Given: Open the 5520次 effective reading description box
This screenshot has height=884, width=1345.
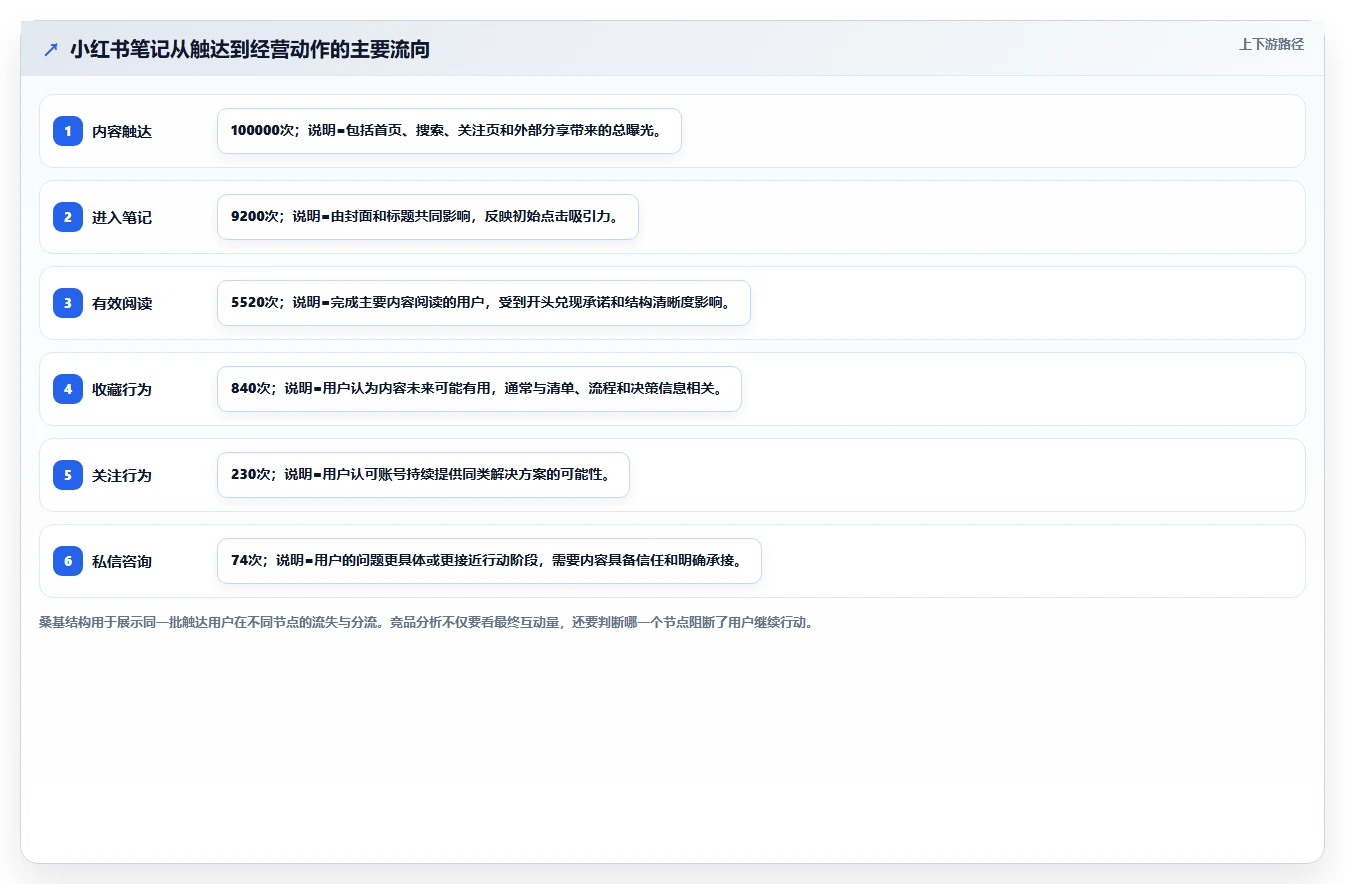Looking at the screenshot, I should [484, 303].
